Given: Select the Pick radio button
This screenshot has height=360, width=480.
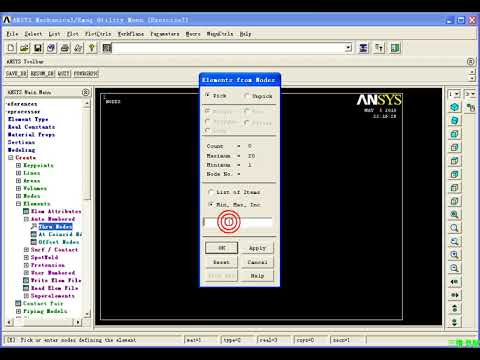Looking at the screenshot, I should tap(208, 95).
